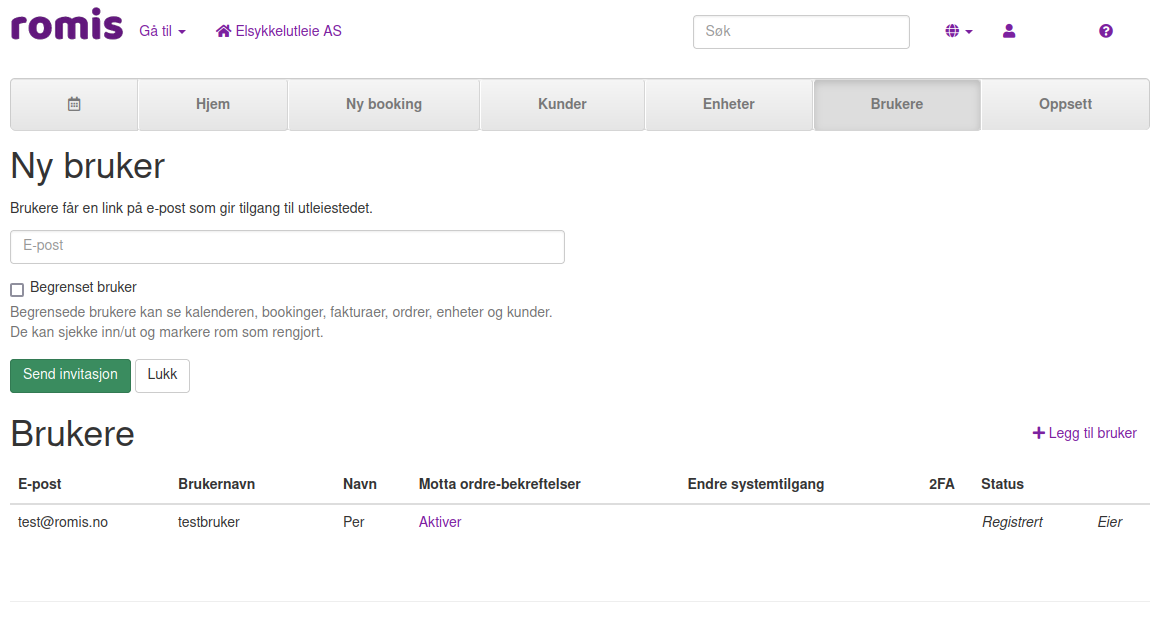1156x621 pixels.
Task: Click Legg til bruker link
Action: click(x=1084, y=433)
